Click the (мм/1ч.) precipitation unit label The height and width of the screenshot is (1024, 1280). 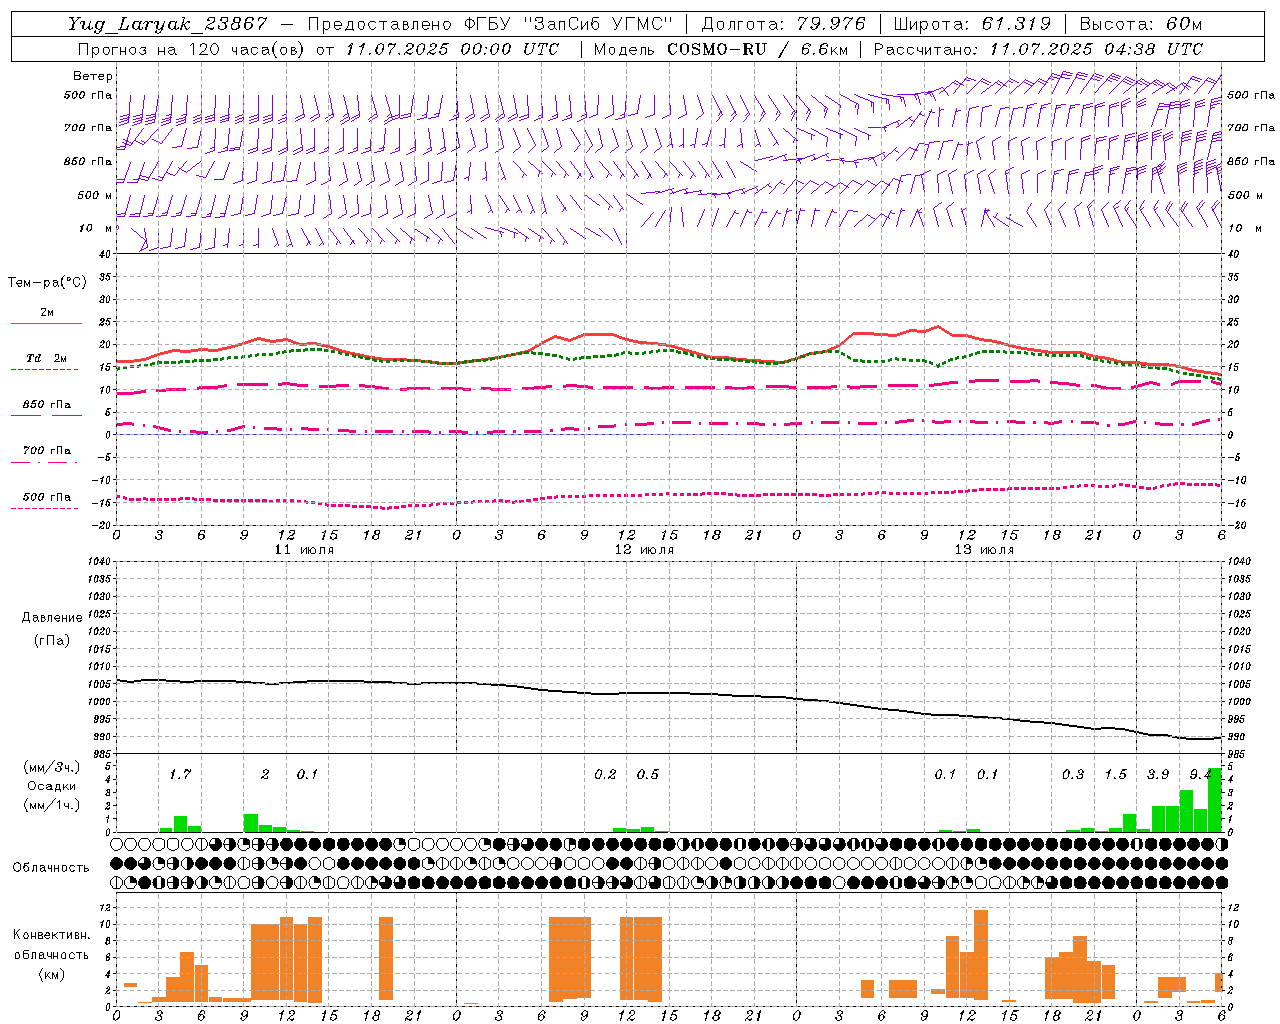(51, 805)
